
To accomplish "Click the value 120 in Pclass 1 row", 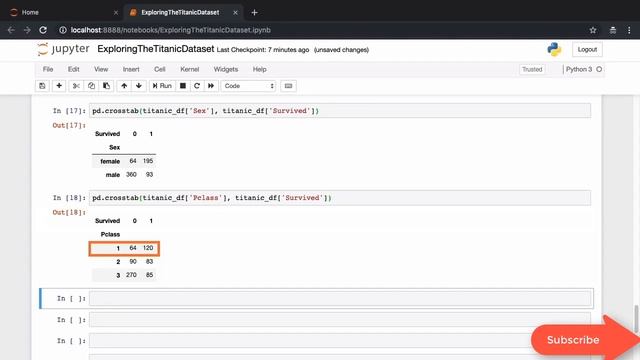I will (x=148, y=248).
